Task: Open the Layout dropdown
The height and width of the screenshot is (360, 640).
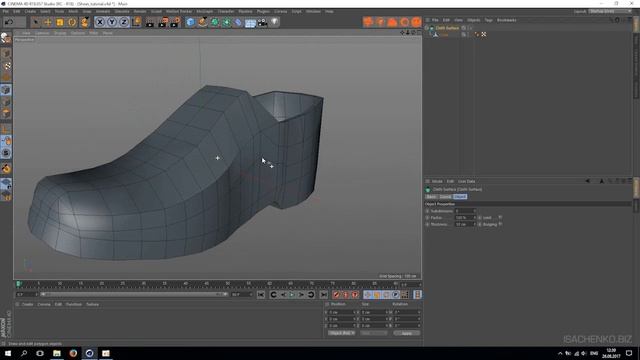Action: tap(609, 11)
